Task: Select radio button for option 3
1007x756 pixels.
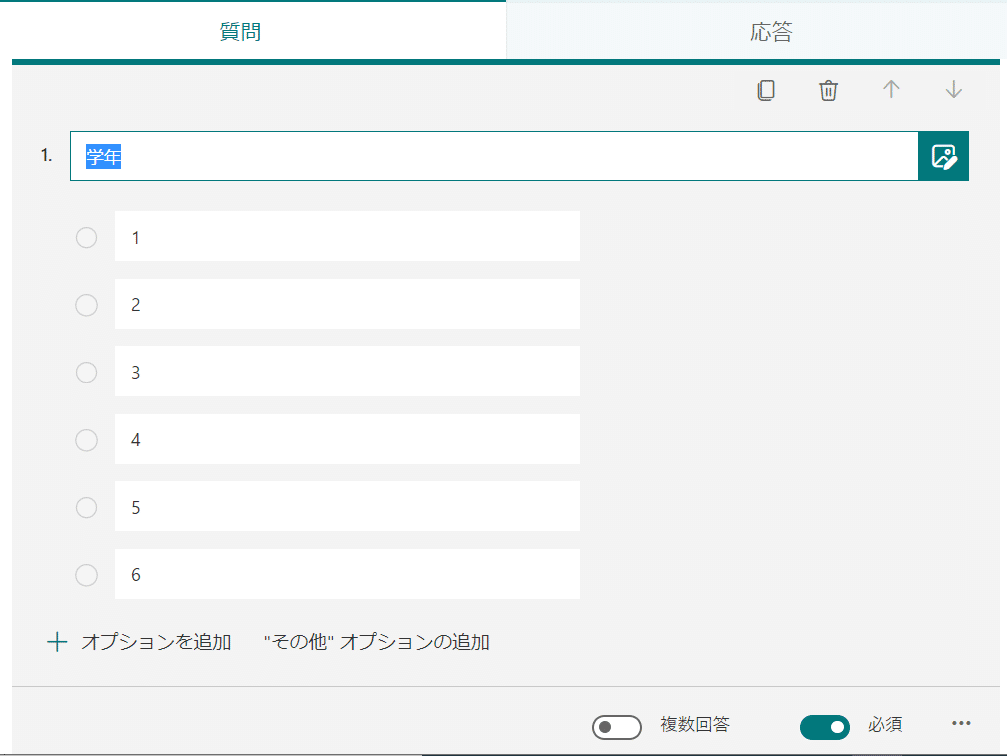Action: 86,372
